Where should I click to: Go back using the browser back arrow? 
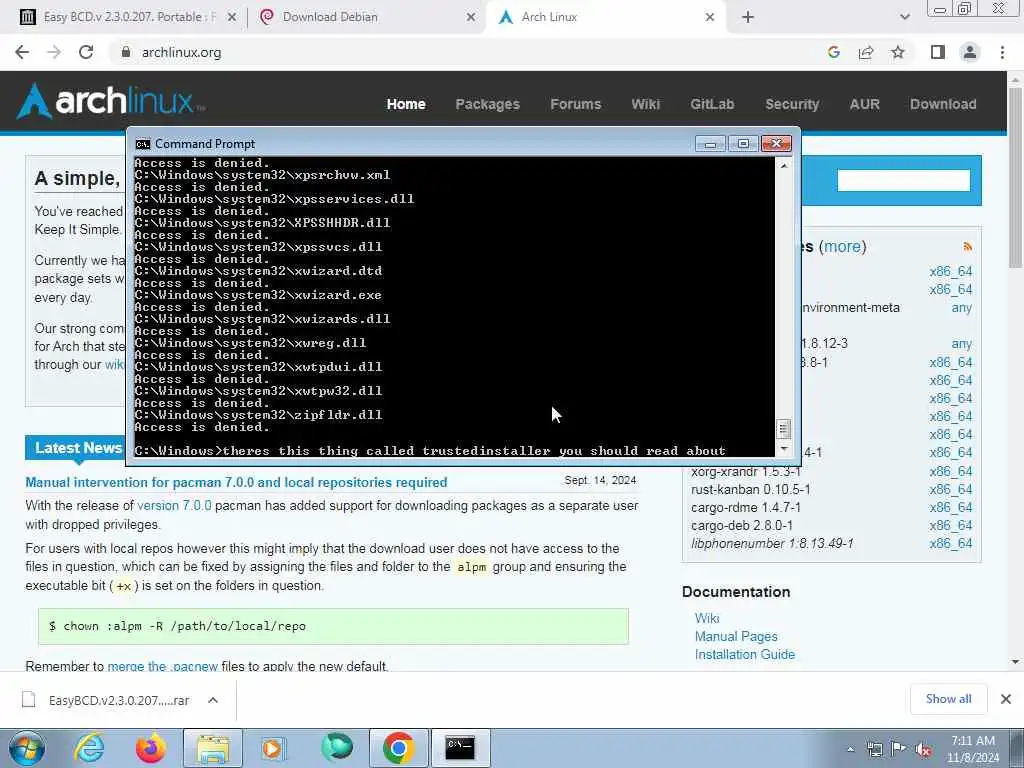[22, 52]
